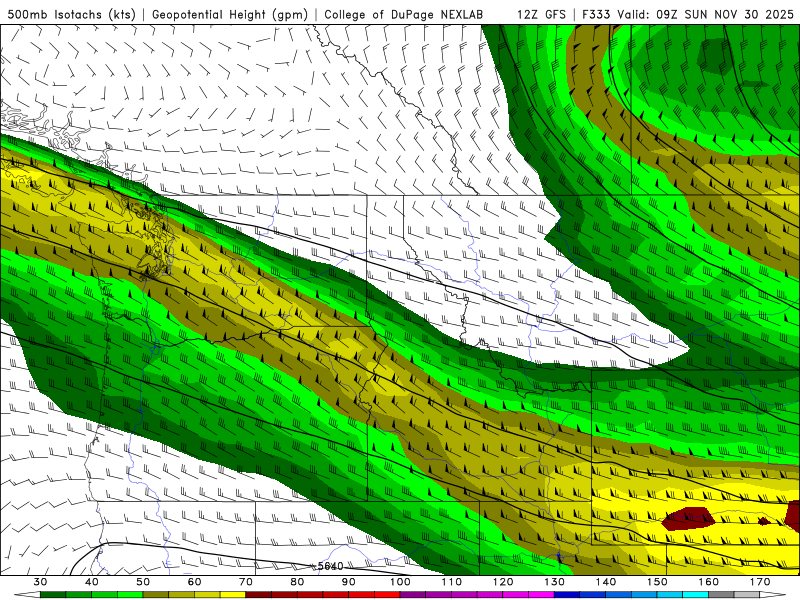Click the "100" value on the color scale
Viewport: 800px width, 600px height.
pos(400,582)
